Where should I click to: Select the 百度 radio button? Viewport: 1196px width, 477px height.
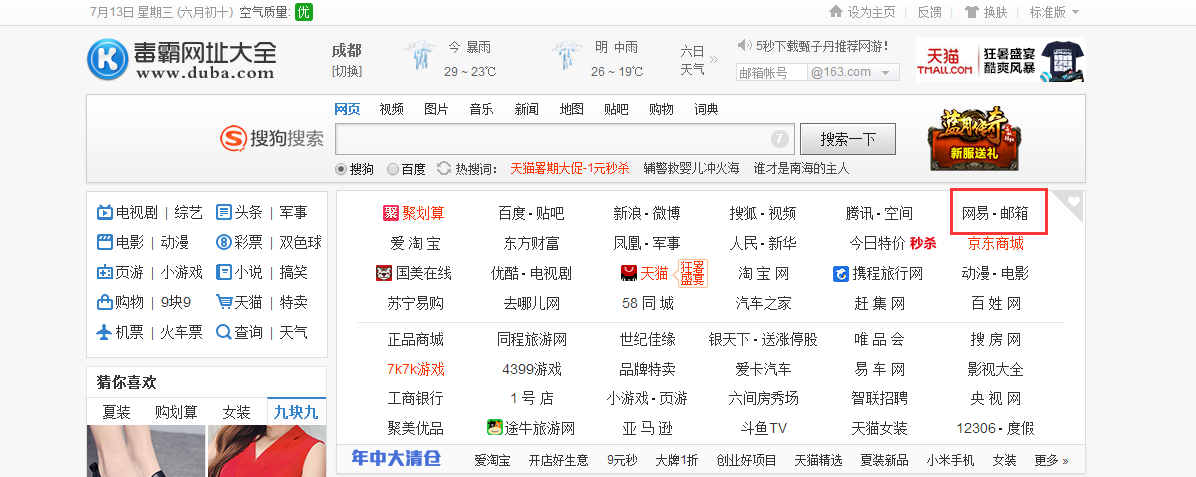[x=393, y=169]
